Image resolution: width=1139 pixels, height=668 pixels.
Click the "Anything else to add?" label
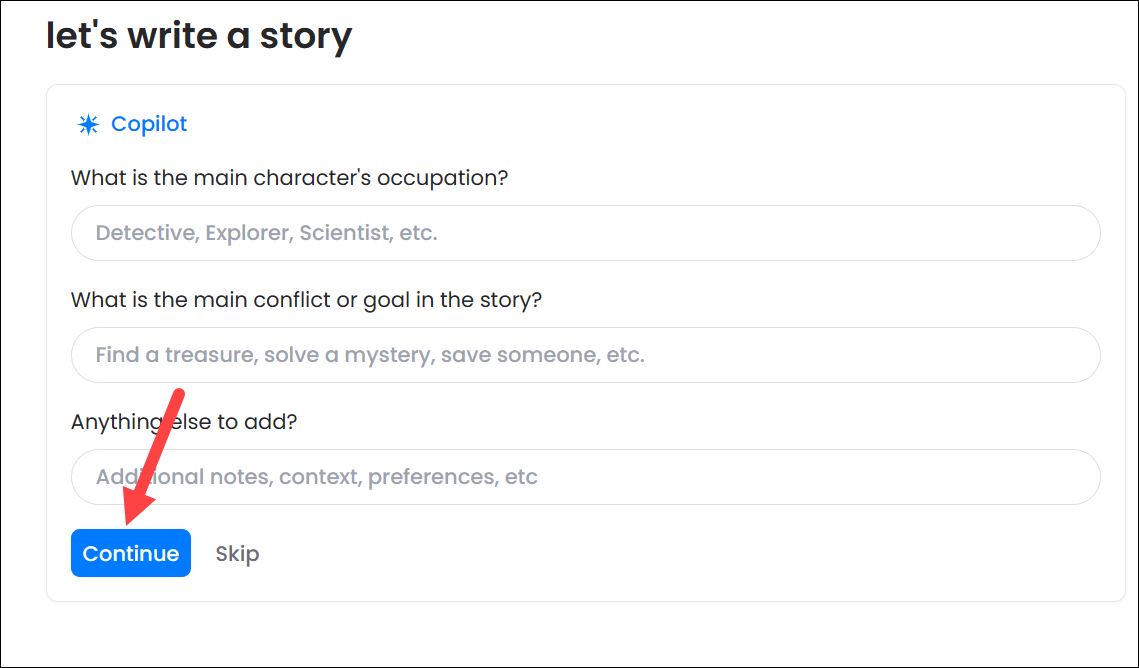(184, 422)
